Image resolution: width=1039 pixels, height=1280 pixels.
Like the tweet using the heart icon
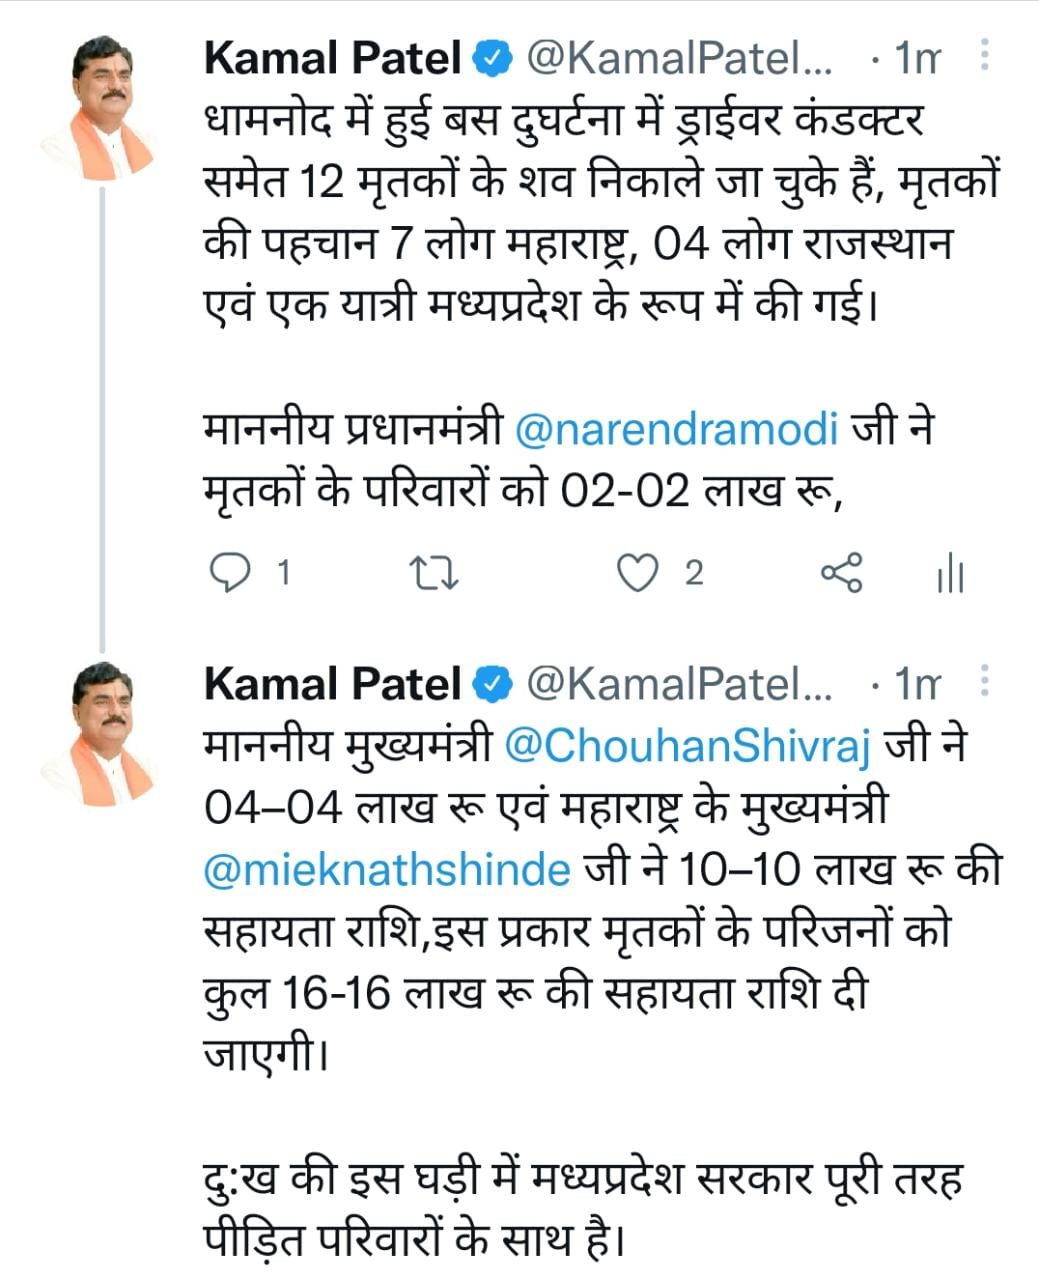[x=637, y=573]
